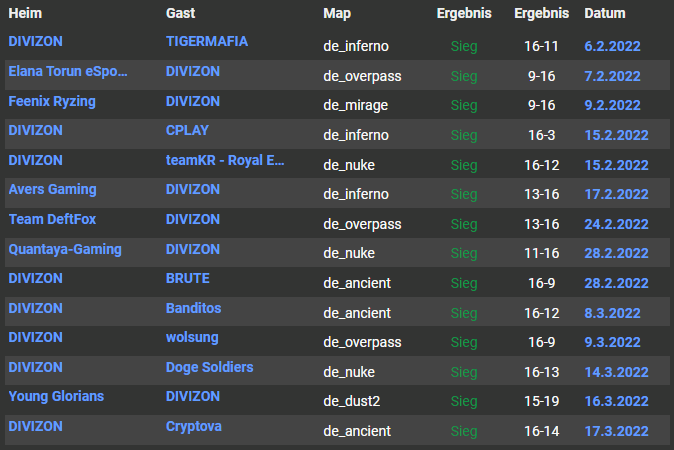The width and height of the screenshot is (674, 450).
Task: Open the match dated 6.2.2022
Action: [612, 47]
